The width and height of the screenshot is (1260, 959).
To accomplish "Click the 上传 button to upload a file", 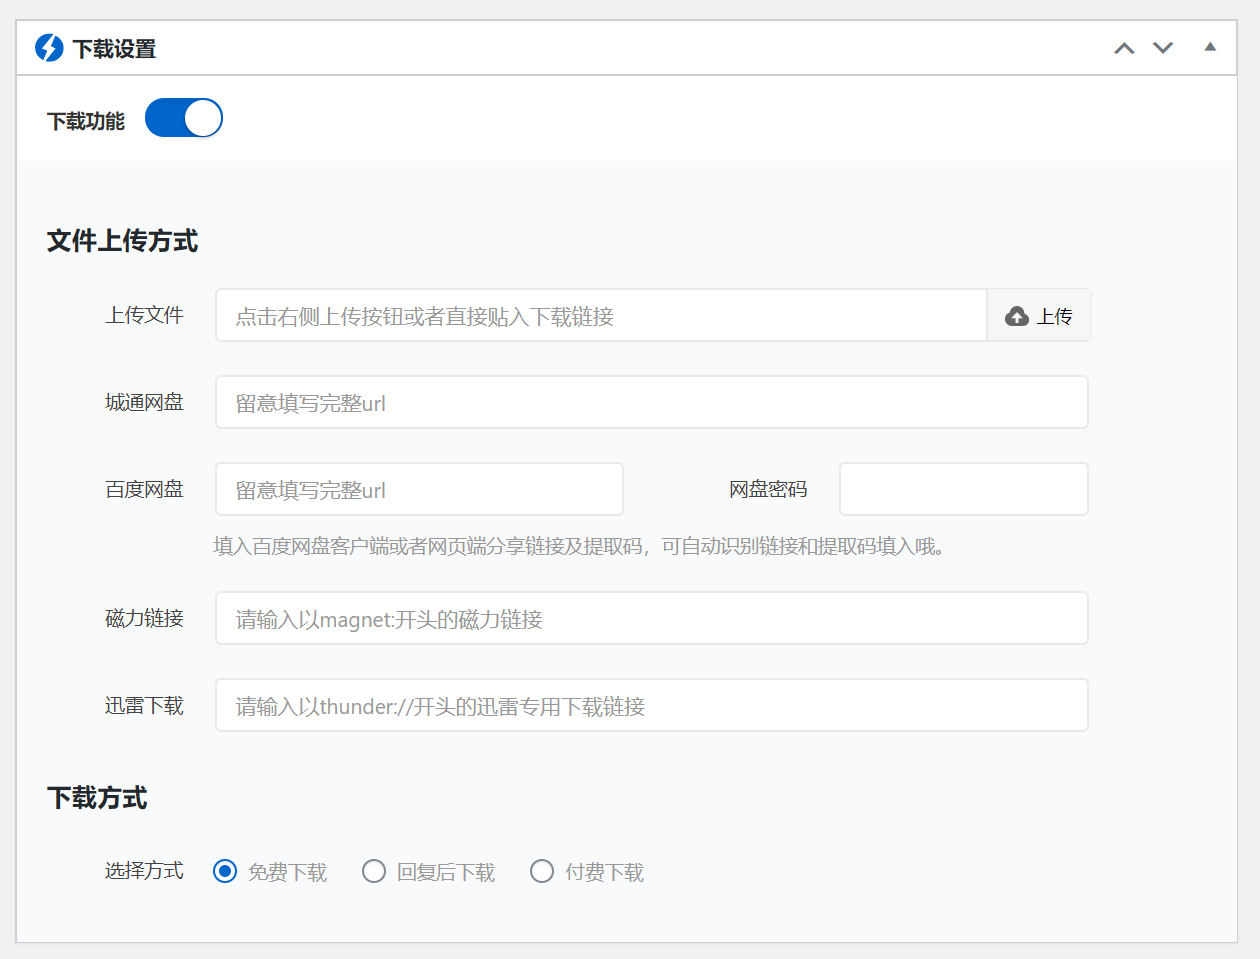I will point(1039,315).
